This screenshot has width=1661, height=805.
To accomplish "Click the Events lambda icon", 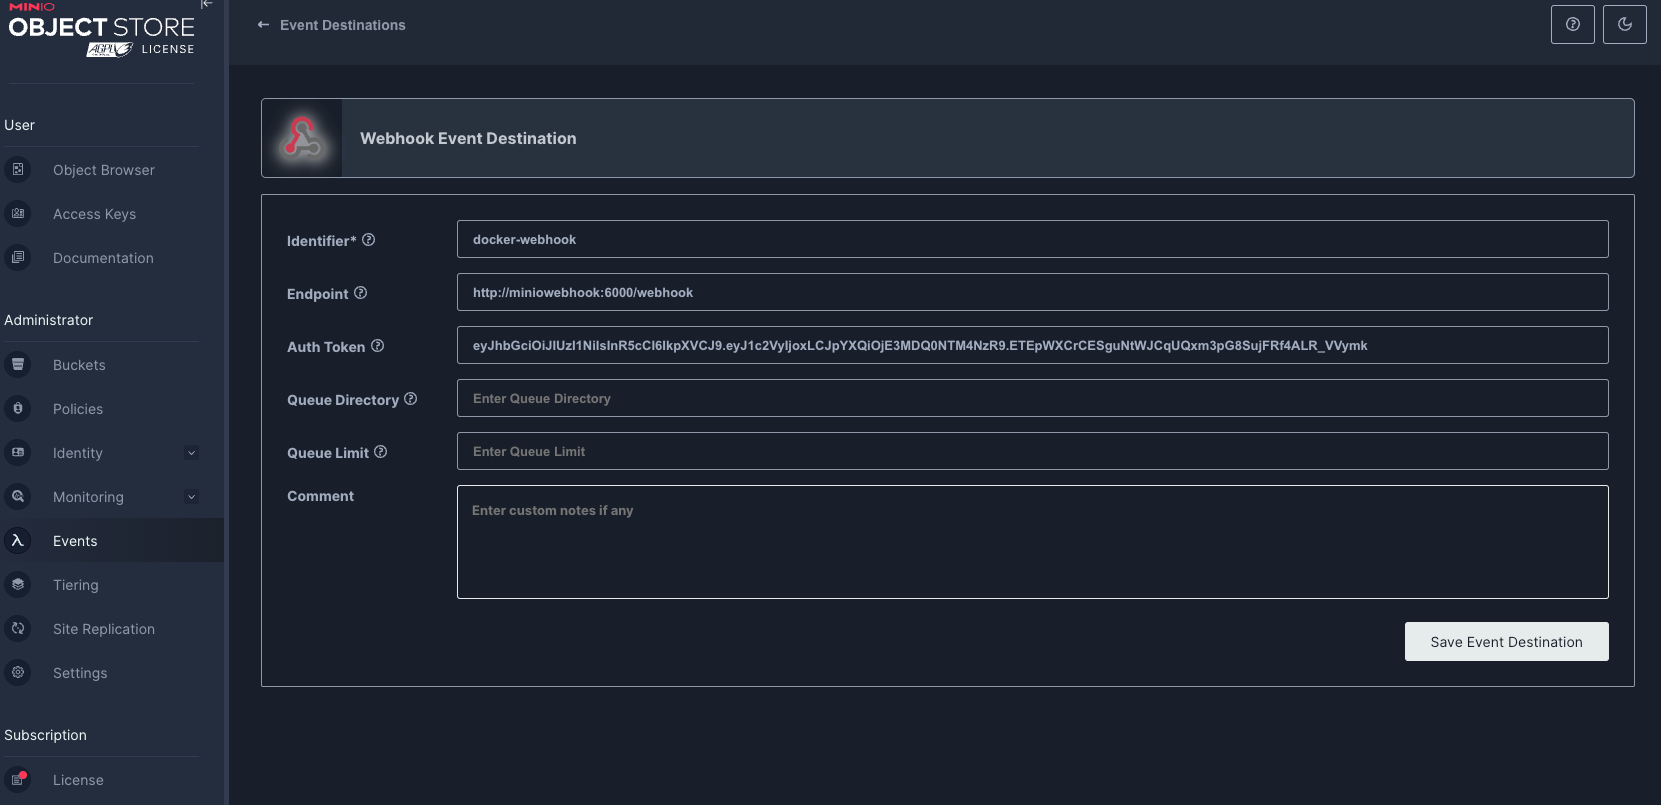I will click(x=18, y=540).
